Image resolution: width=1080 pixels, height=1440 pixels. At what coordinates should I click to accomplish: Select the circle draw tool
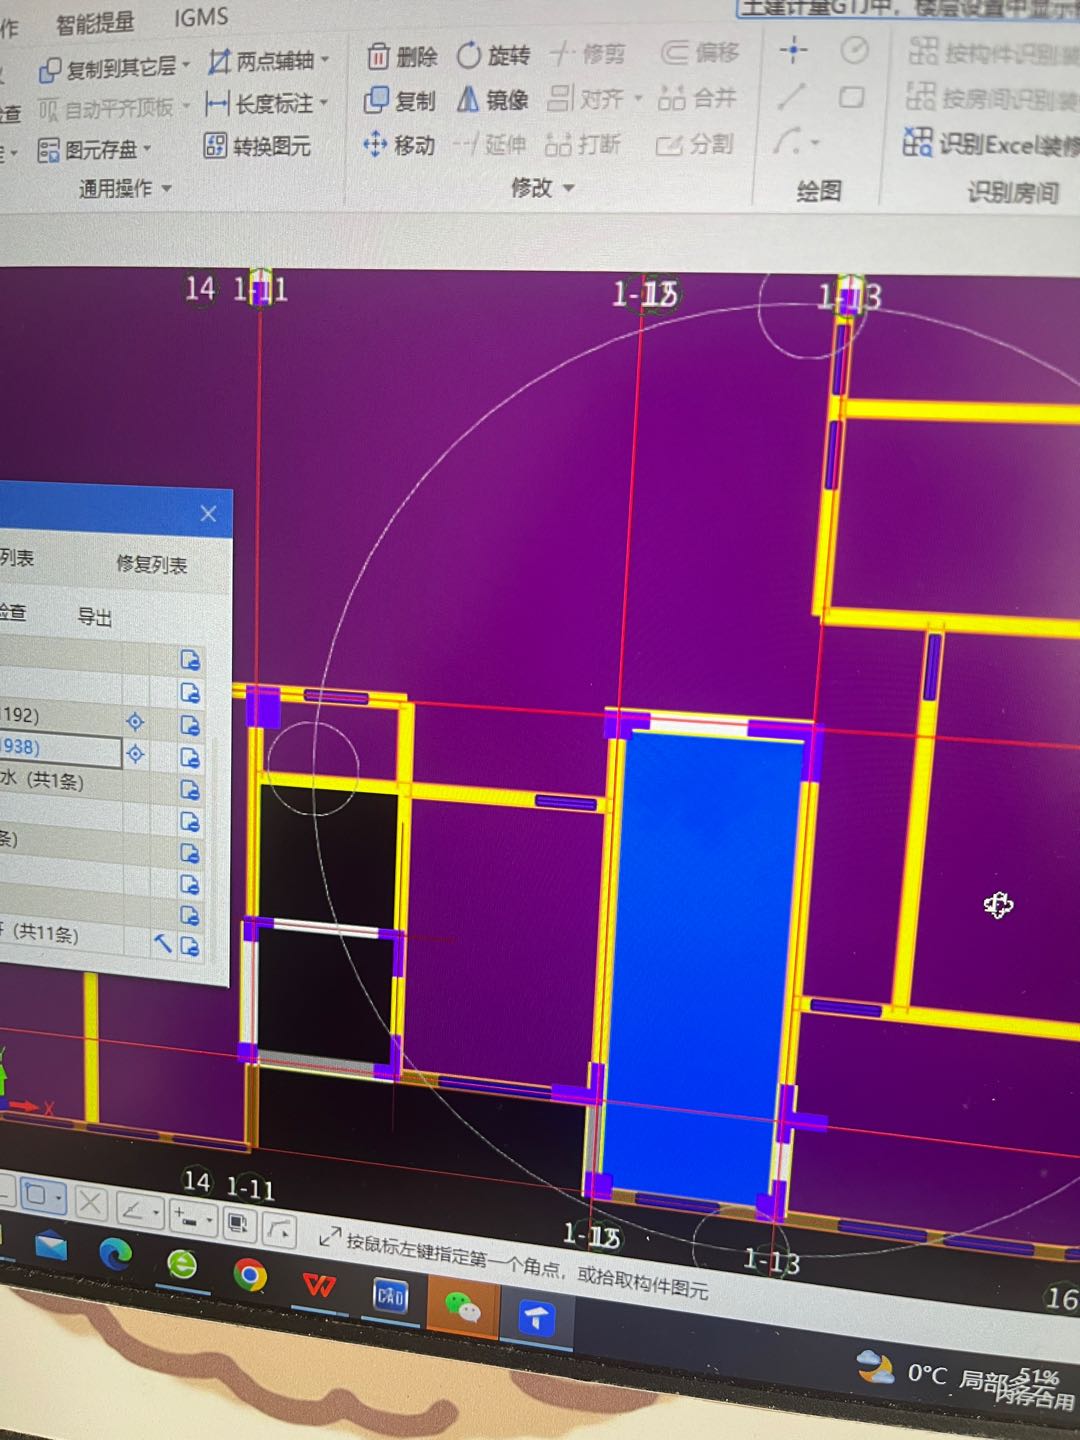854,50
